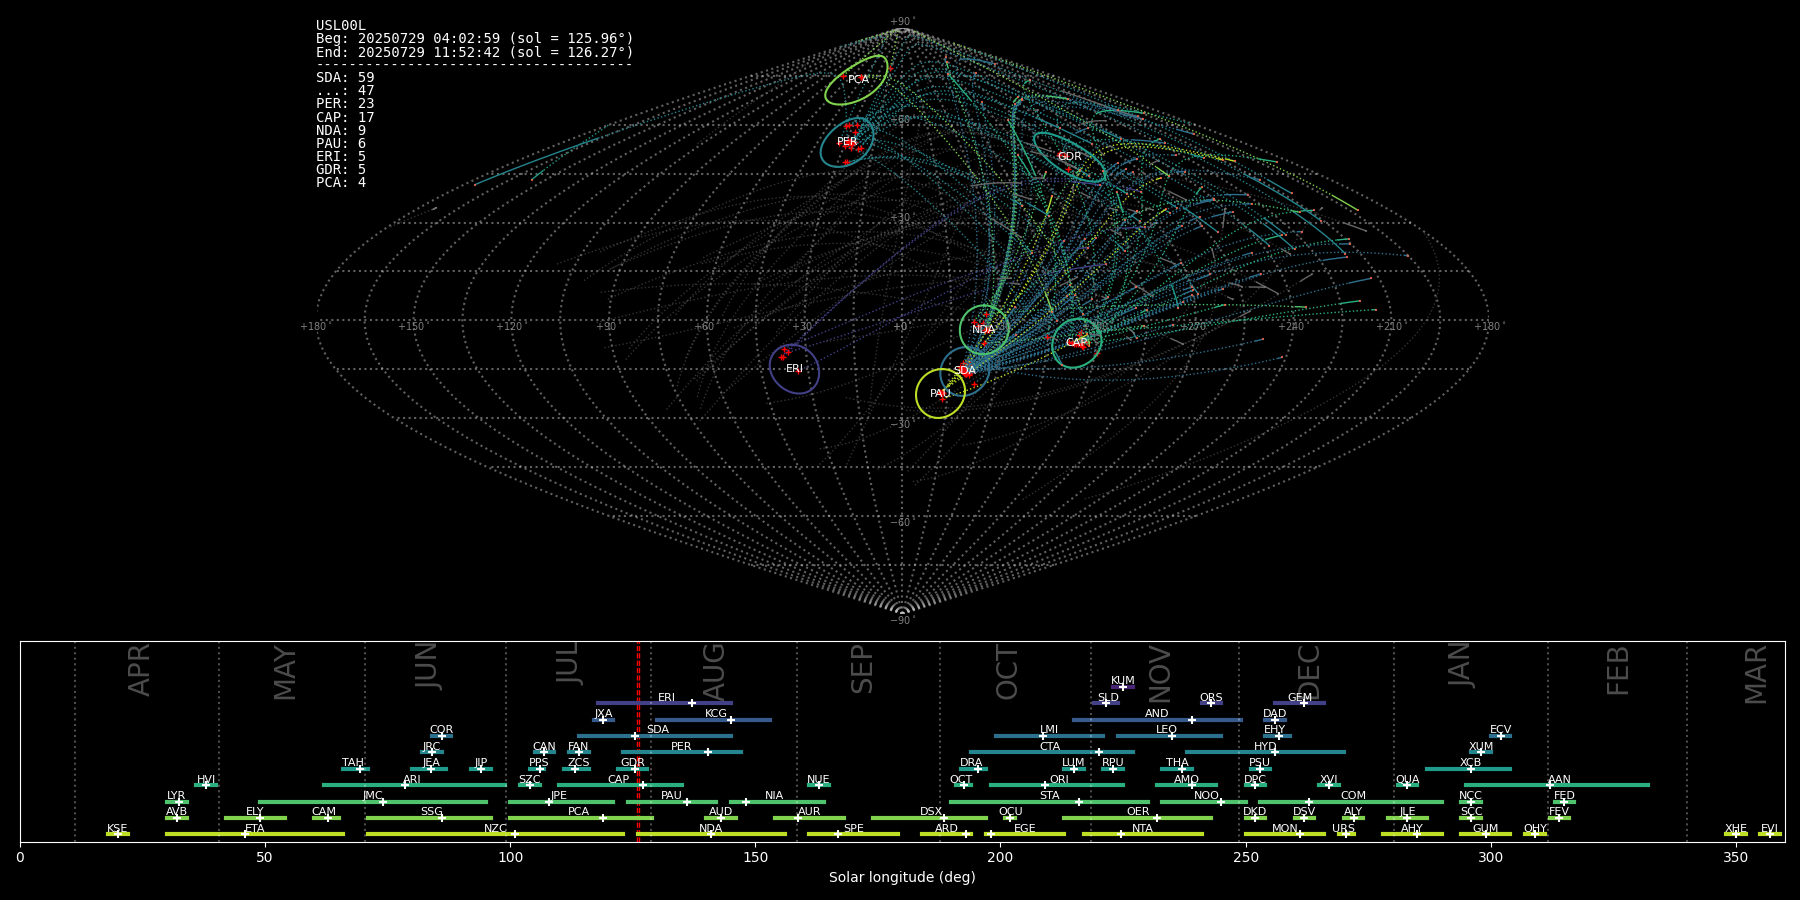Viewport: 1800px width, 900px height.
Task: Click the HYD shower bar in timeline
Action: [1265, 752]
